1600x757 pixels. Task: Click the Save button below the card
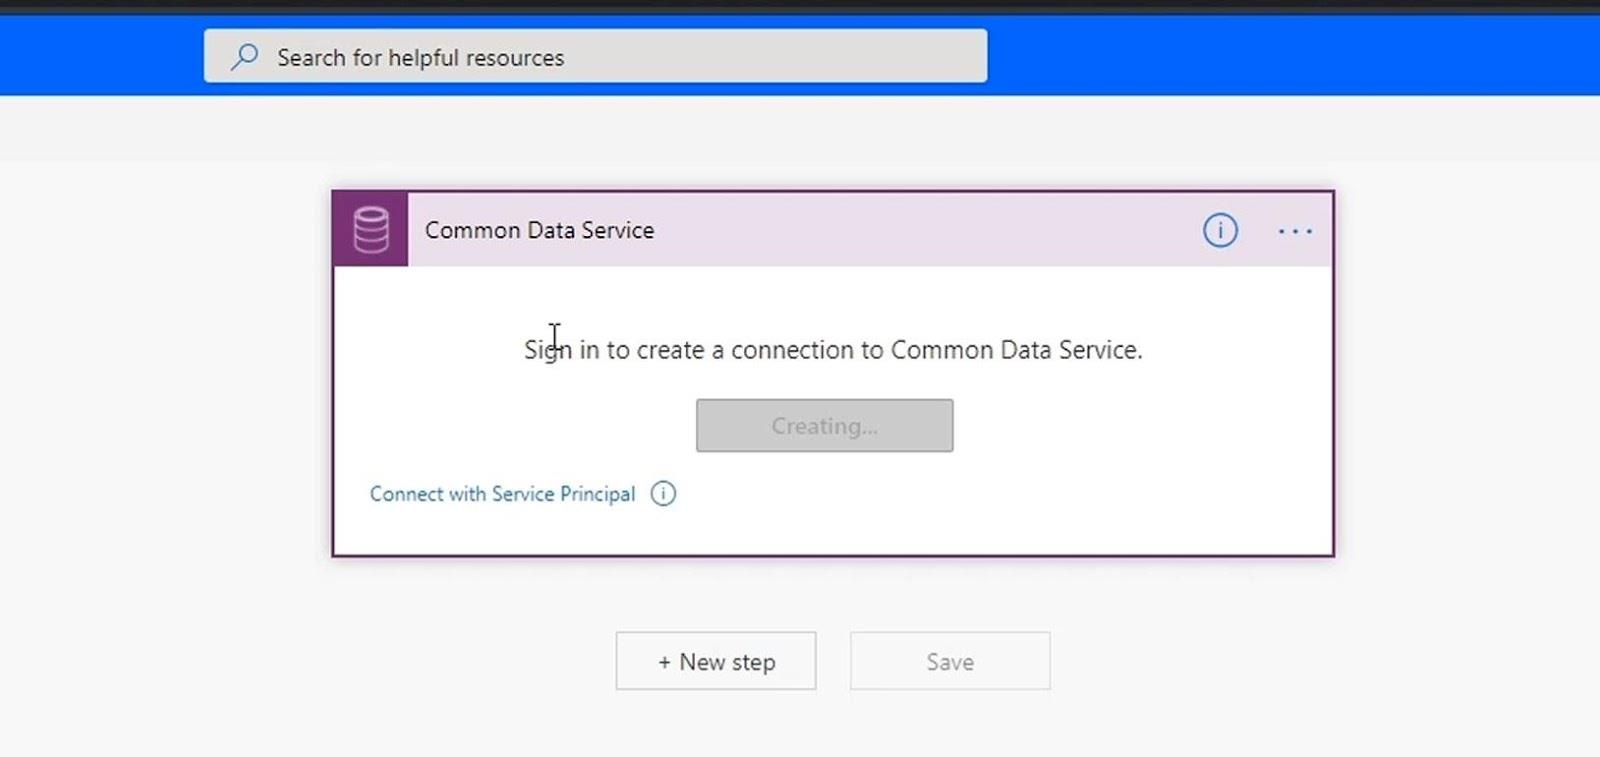tap(950, 661)
